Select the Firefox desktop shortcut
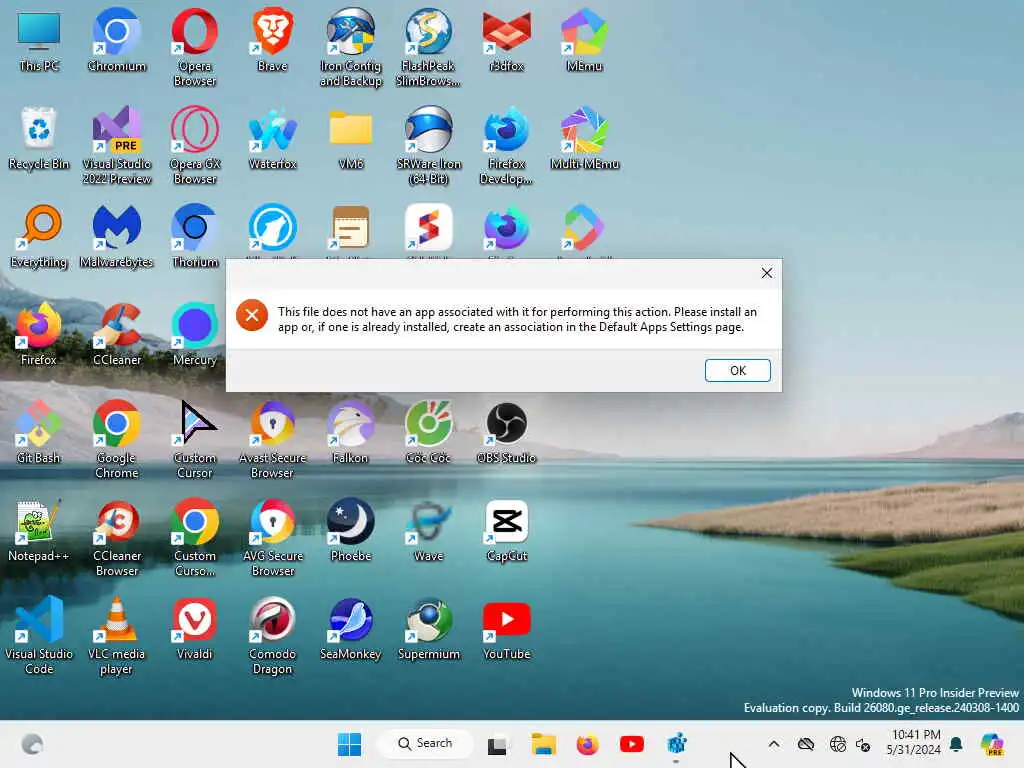 click(39, 334)
